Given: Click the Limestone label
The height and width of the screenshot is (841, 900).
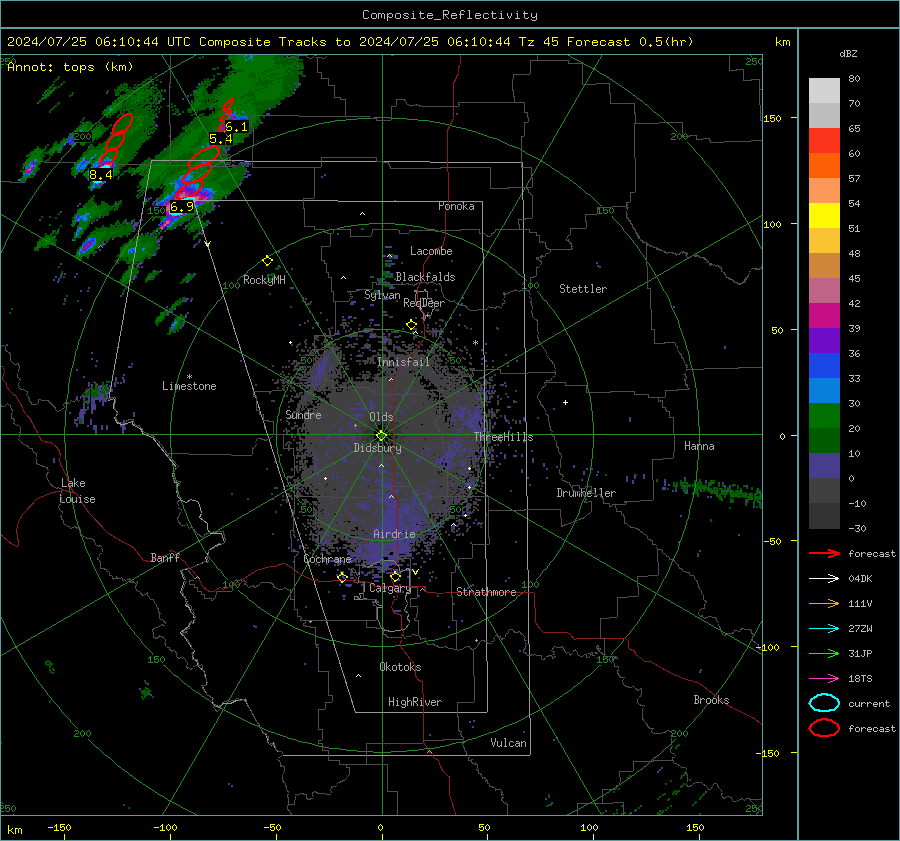Looking at the screenshot, I should (189, 386).
